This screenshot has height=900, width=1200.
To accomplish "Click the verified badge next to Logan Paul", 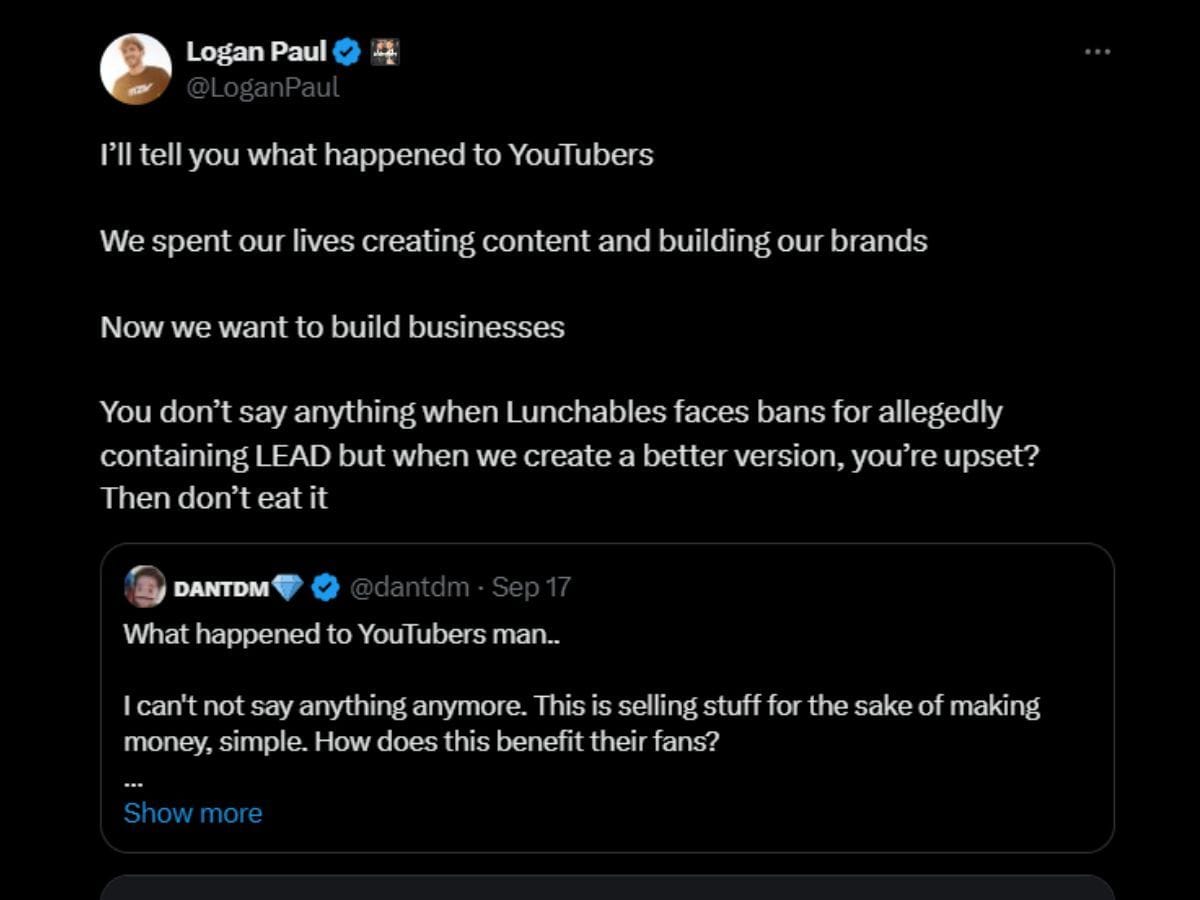I will pyautogui.click(x=345, y=52).
